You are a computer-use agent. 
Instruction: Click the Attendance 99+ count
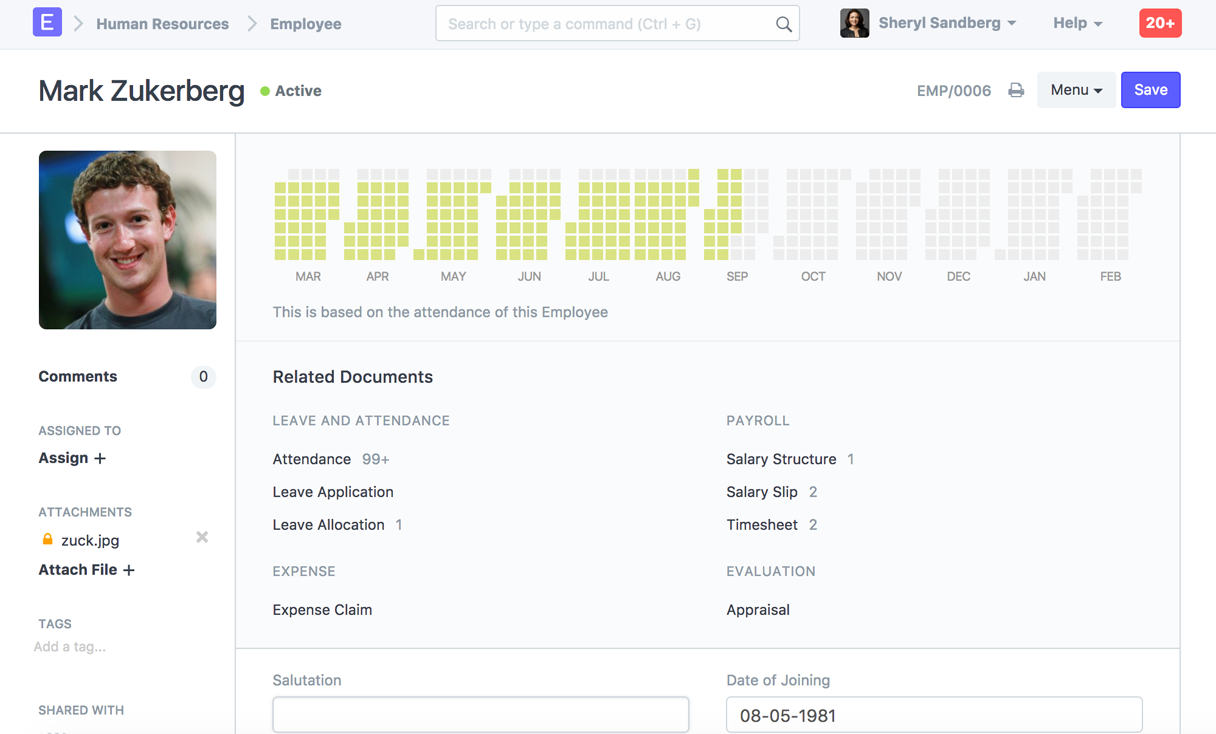[x=376, y=459]
